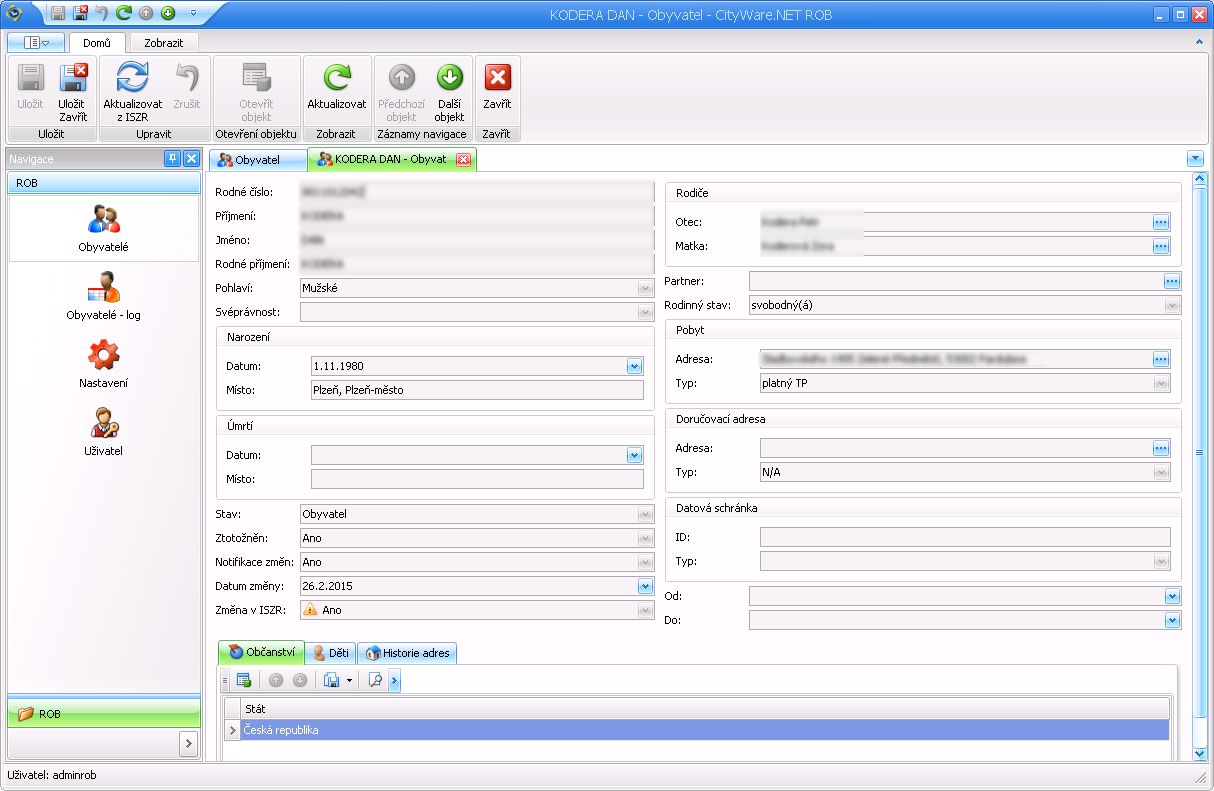
Task: Select the Děti tab
Action: point(331,653)
